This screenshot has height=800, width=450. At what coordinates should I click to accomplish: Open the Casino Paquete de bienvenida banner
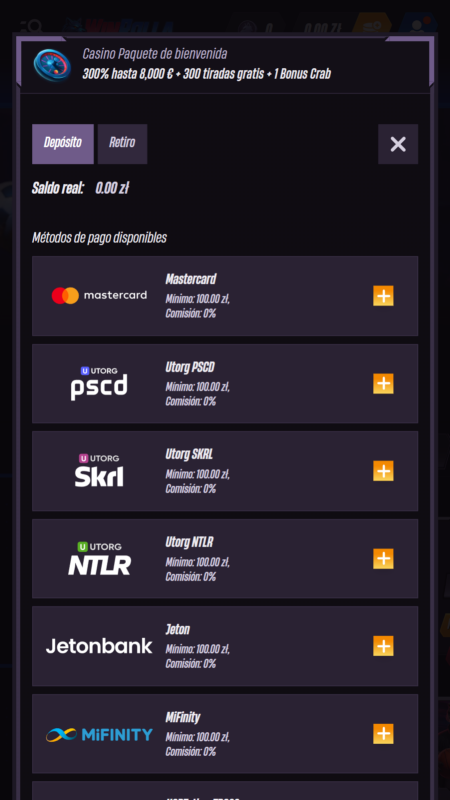tap(226, 64)
